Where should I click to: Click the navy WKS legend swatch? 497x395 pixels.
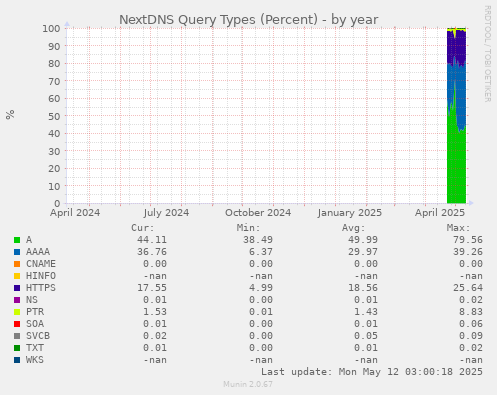[x=17, y=360]
